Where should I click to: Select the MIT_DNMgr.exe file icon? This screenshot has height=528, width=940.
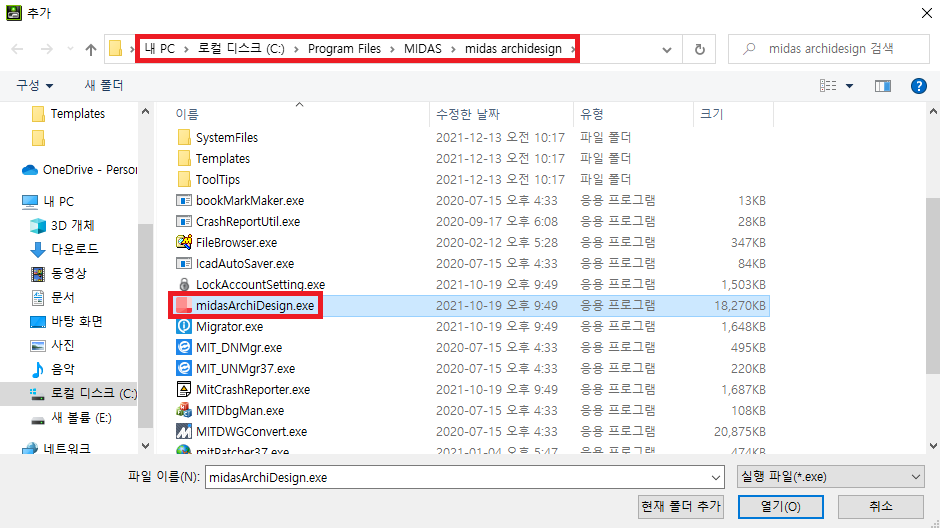tap(183, 347)
